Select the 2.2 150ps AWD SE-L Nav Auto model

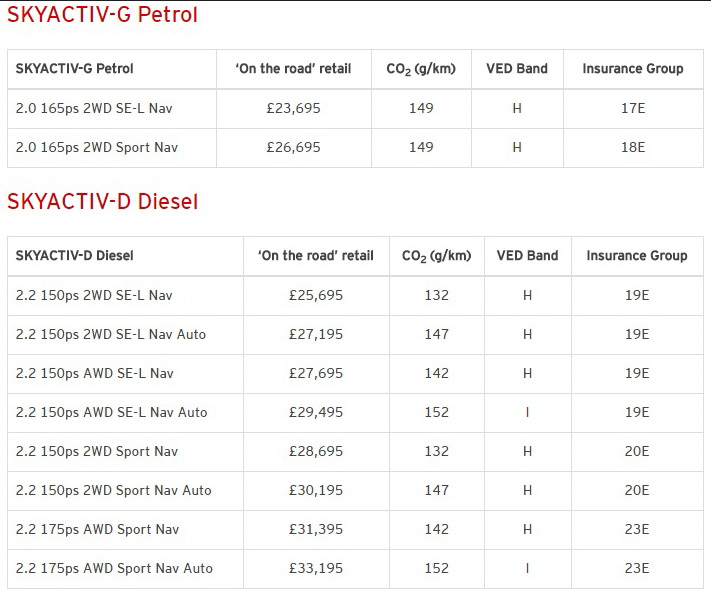(x=112, y=412)
